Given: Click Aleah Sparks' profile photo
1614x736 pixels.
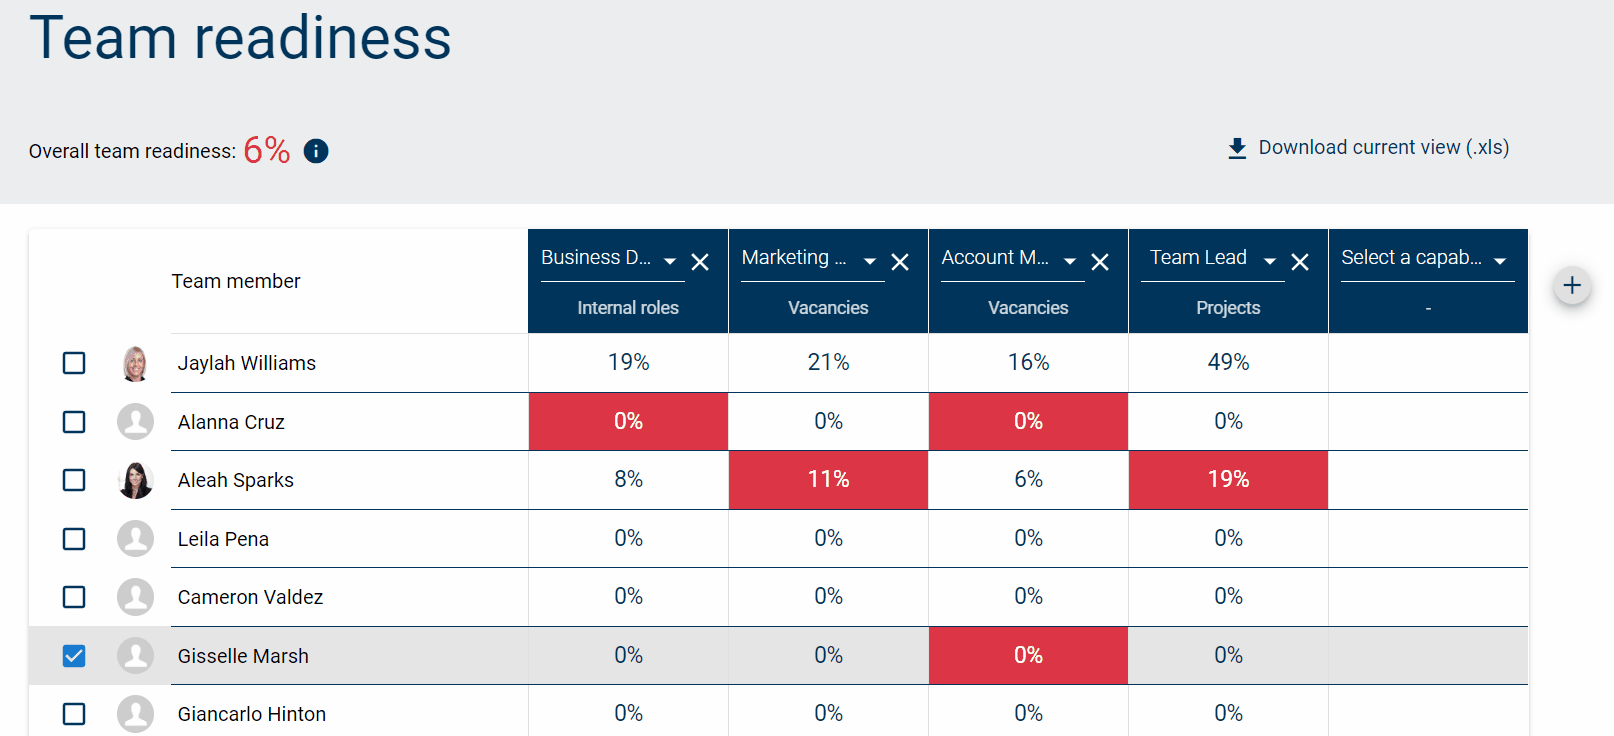Looking at the screenshot, I should (x=135, y=480).
